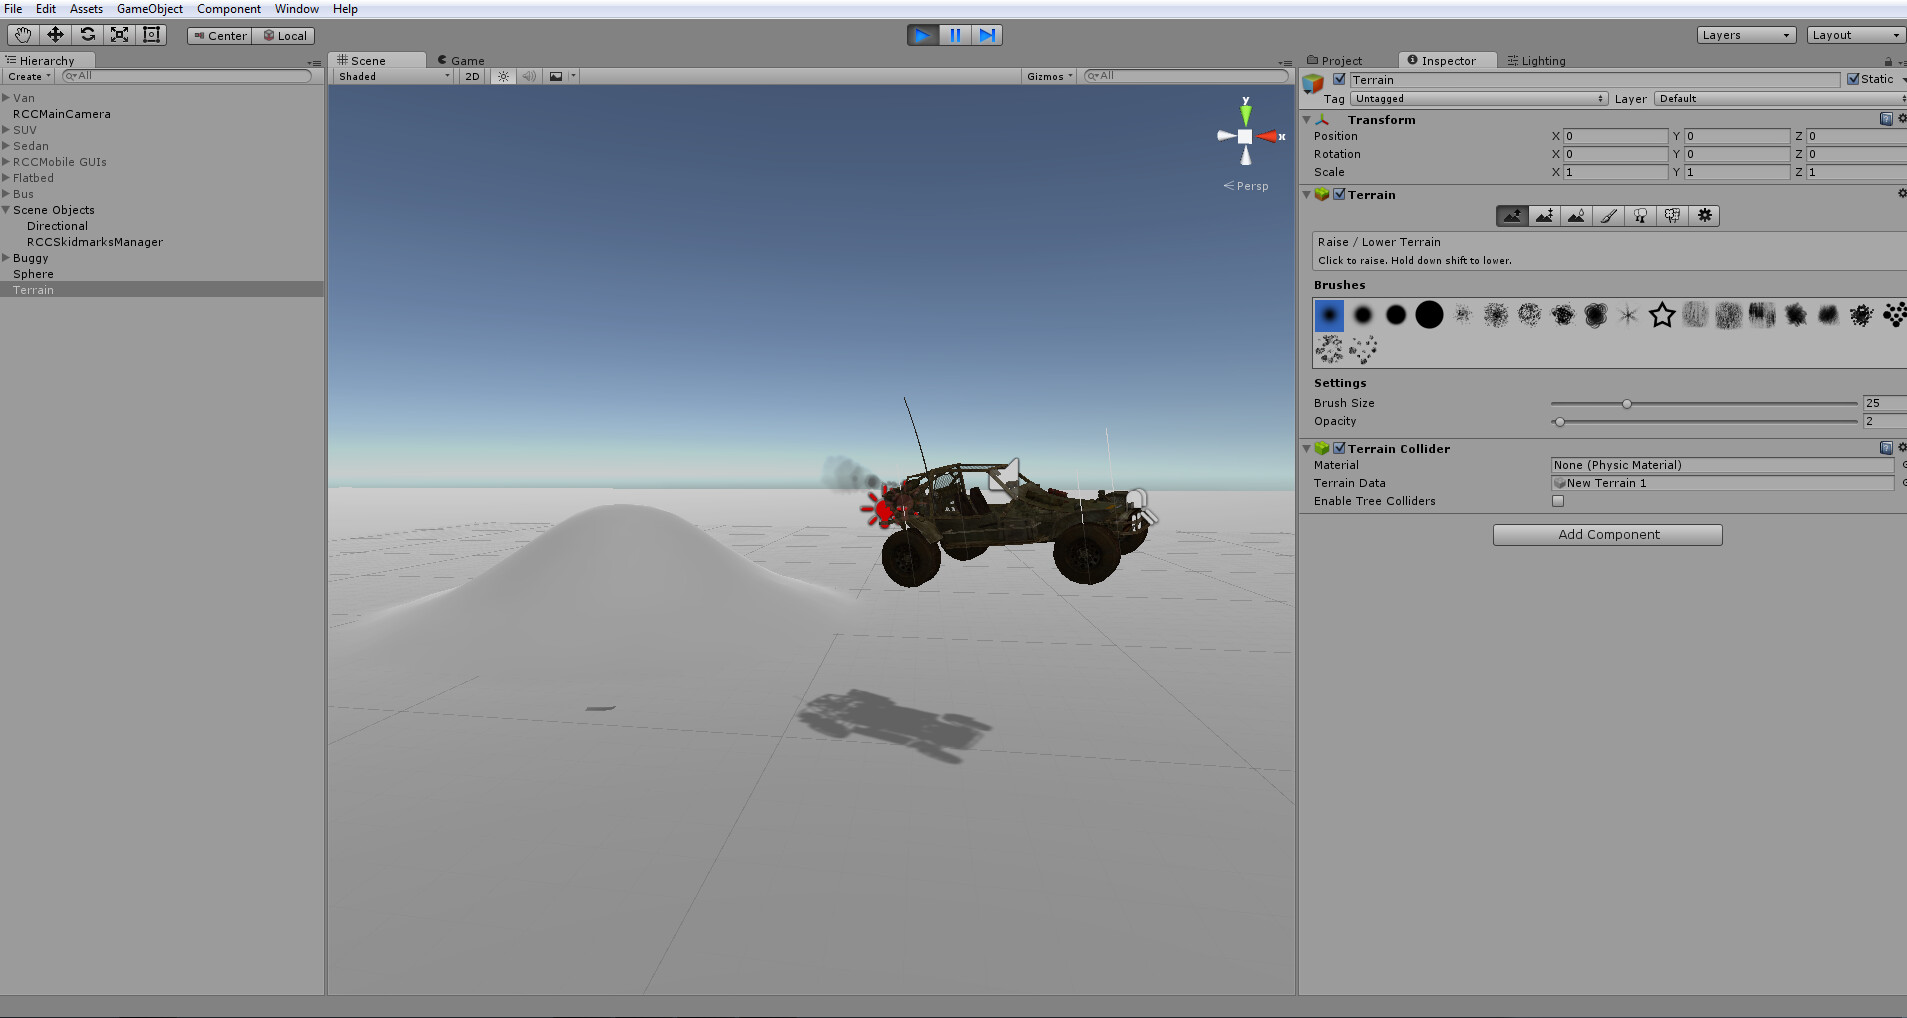1907x1018 pixels.
Task: Toggle the Static checkbox for Terrain
Action: (x=1852, y=79)
